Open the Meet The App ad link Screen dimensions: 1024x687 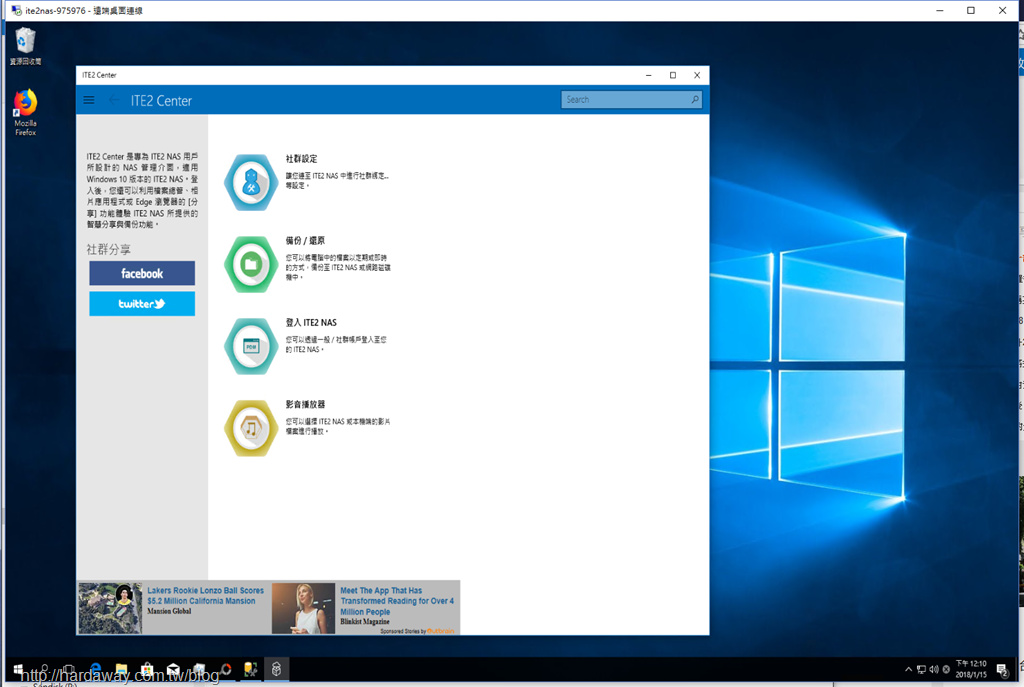(397, 601)
